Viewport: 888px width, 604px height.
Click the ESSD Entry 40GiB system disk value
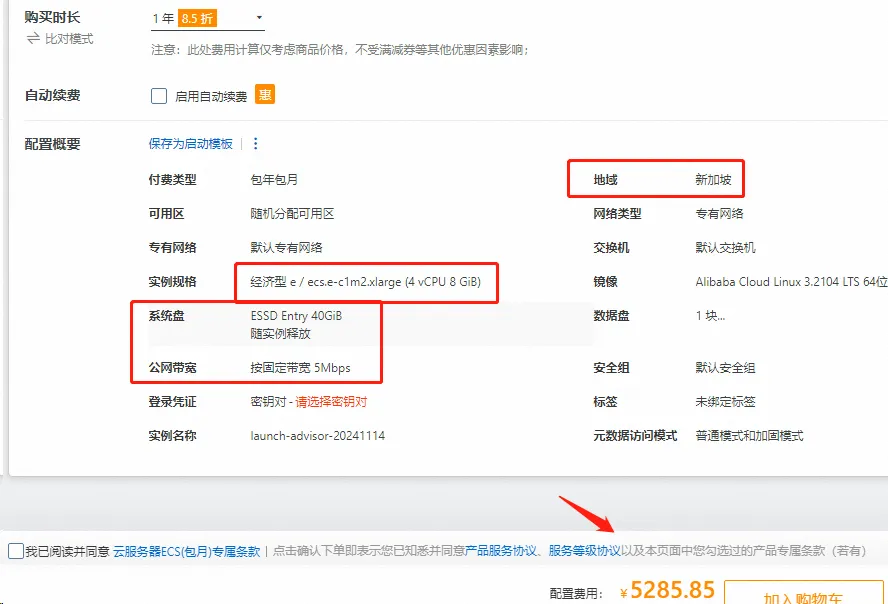tap(296, 316)
